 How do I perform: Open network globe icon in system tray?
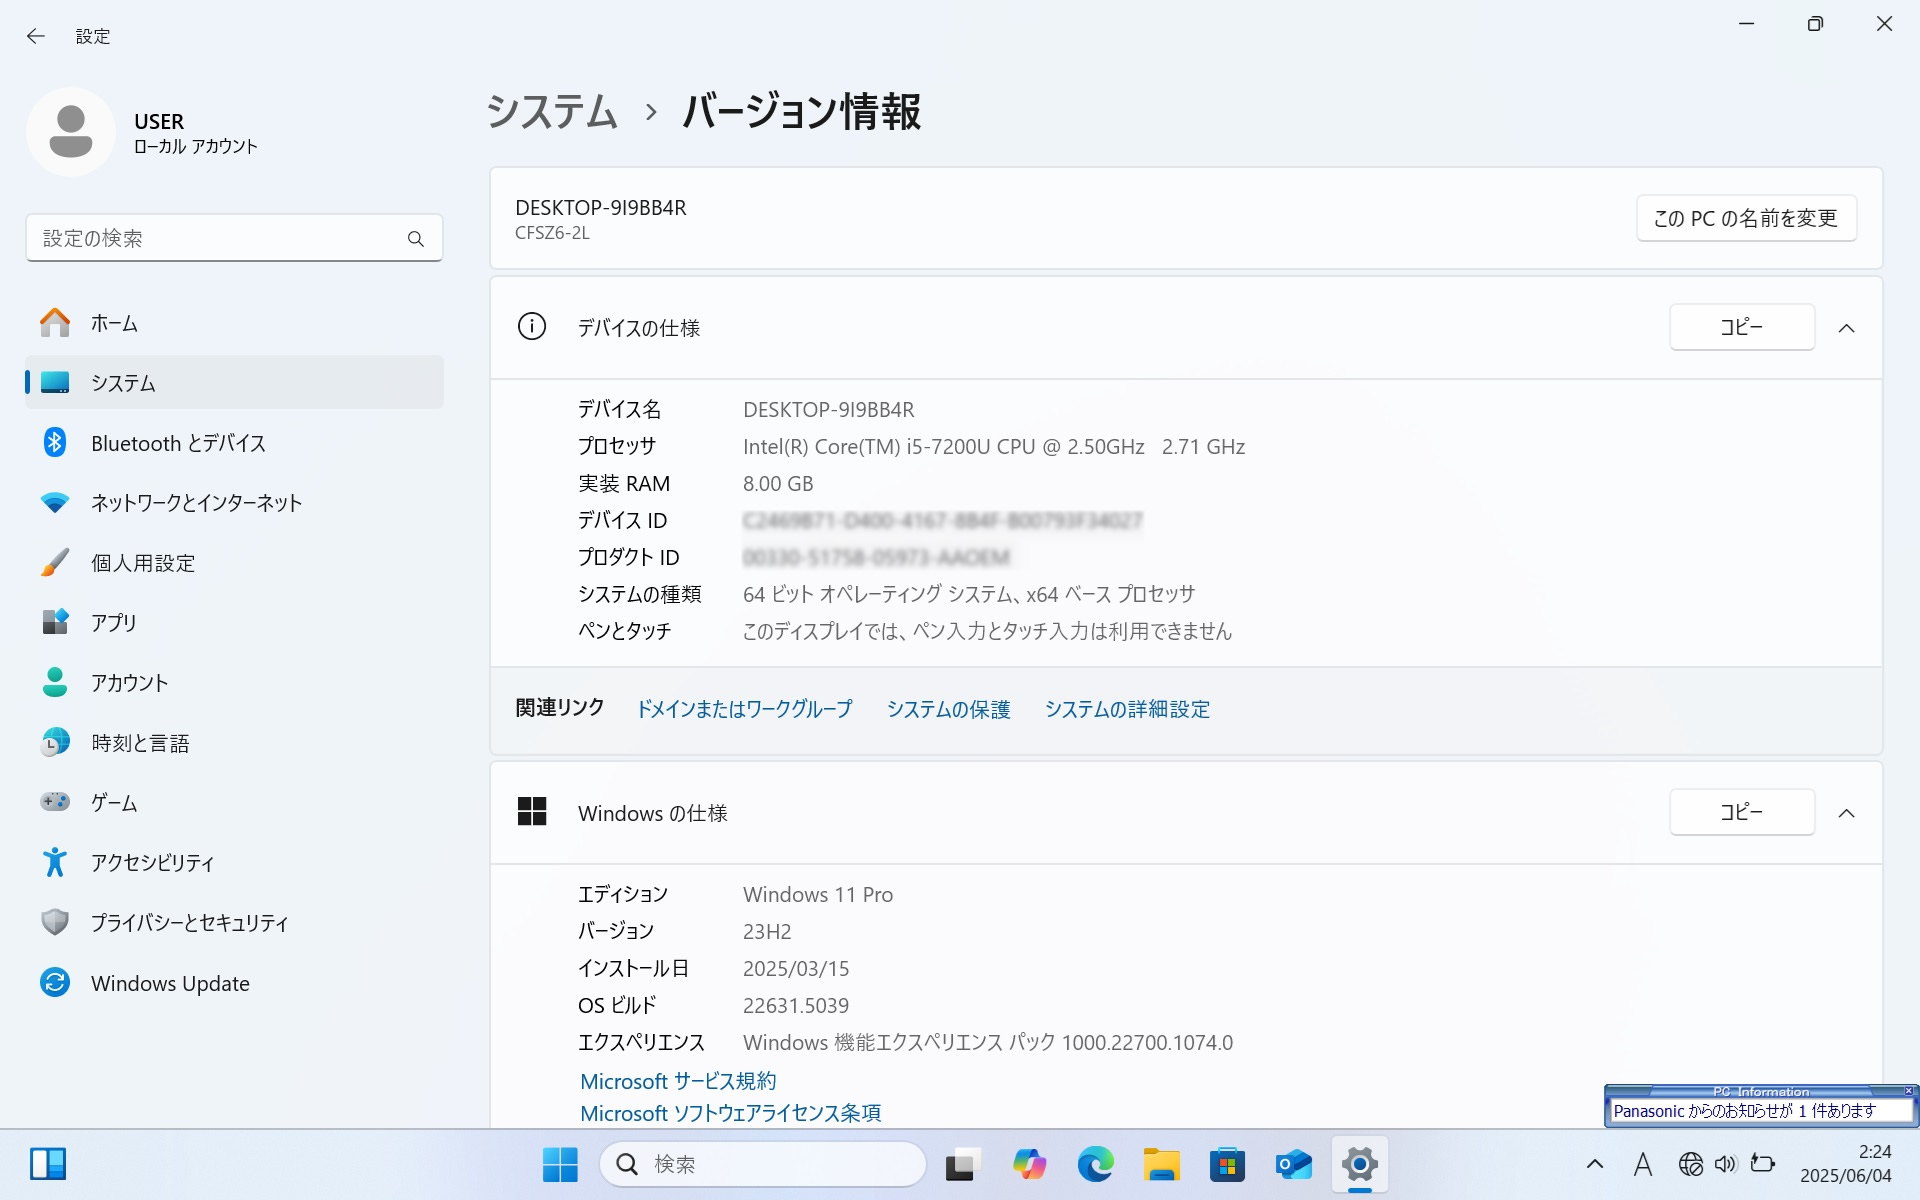[1690, 1164]
